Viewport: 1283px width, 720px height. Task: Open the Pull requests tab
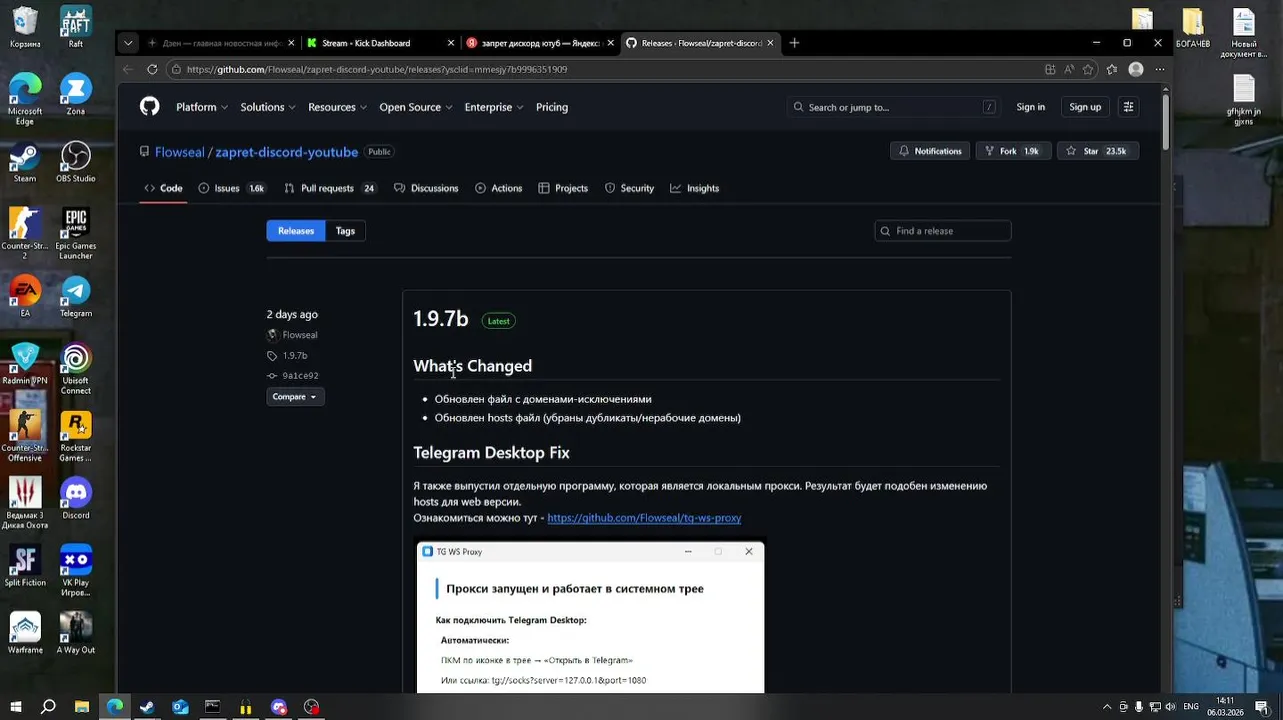(x=330, y=188)
